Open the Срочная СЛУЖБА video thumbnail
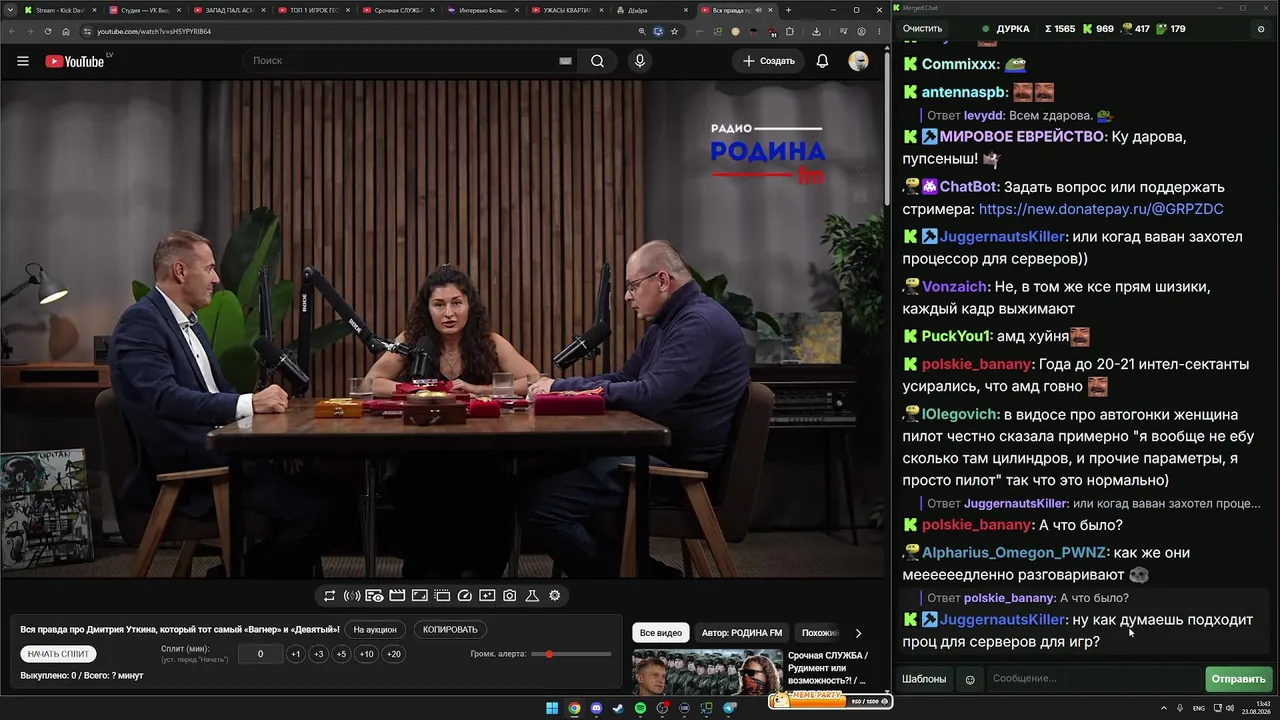 [707, 672]
